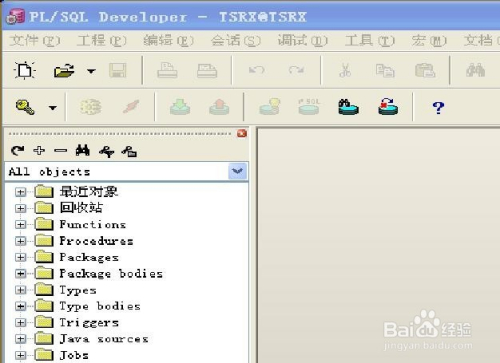500x363 pixels.
Task: Open the 宏(M) menu
Action: click(x=429, y=41)
